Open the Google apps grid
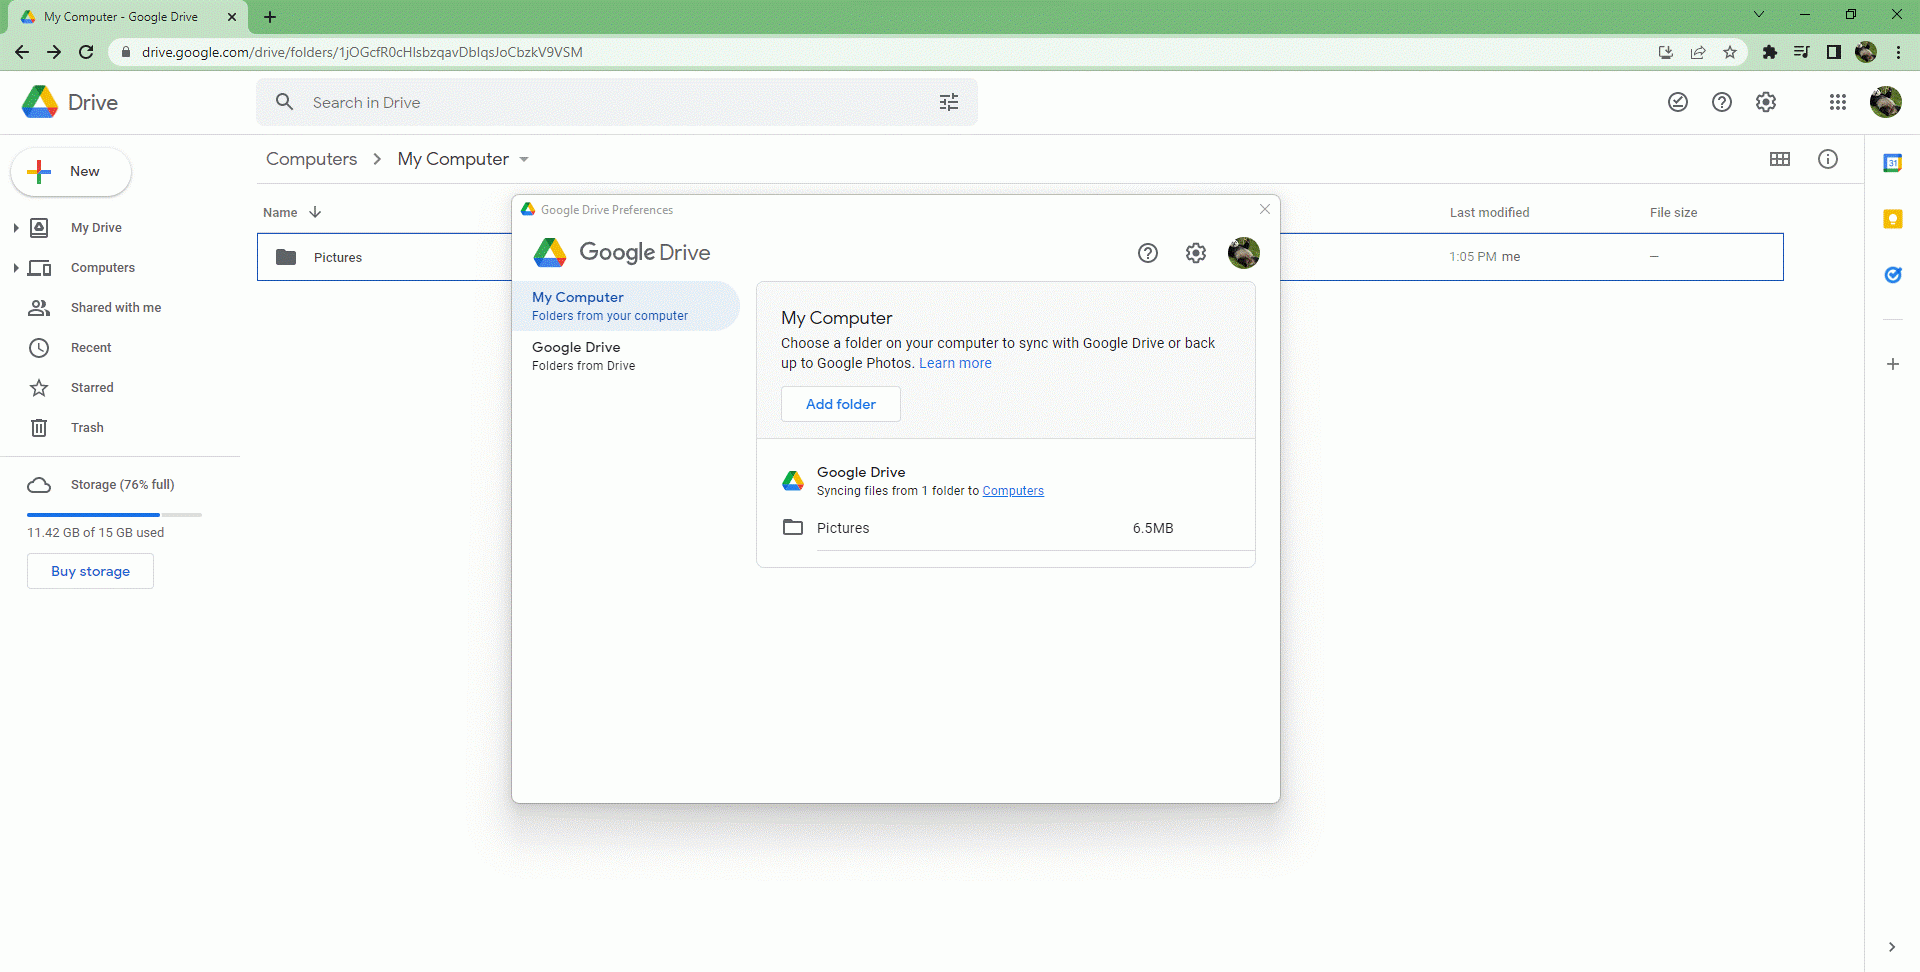The image size is (1920, 972). pyautogui.click(x=1837, y=102)
